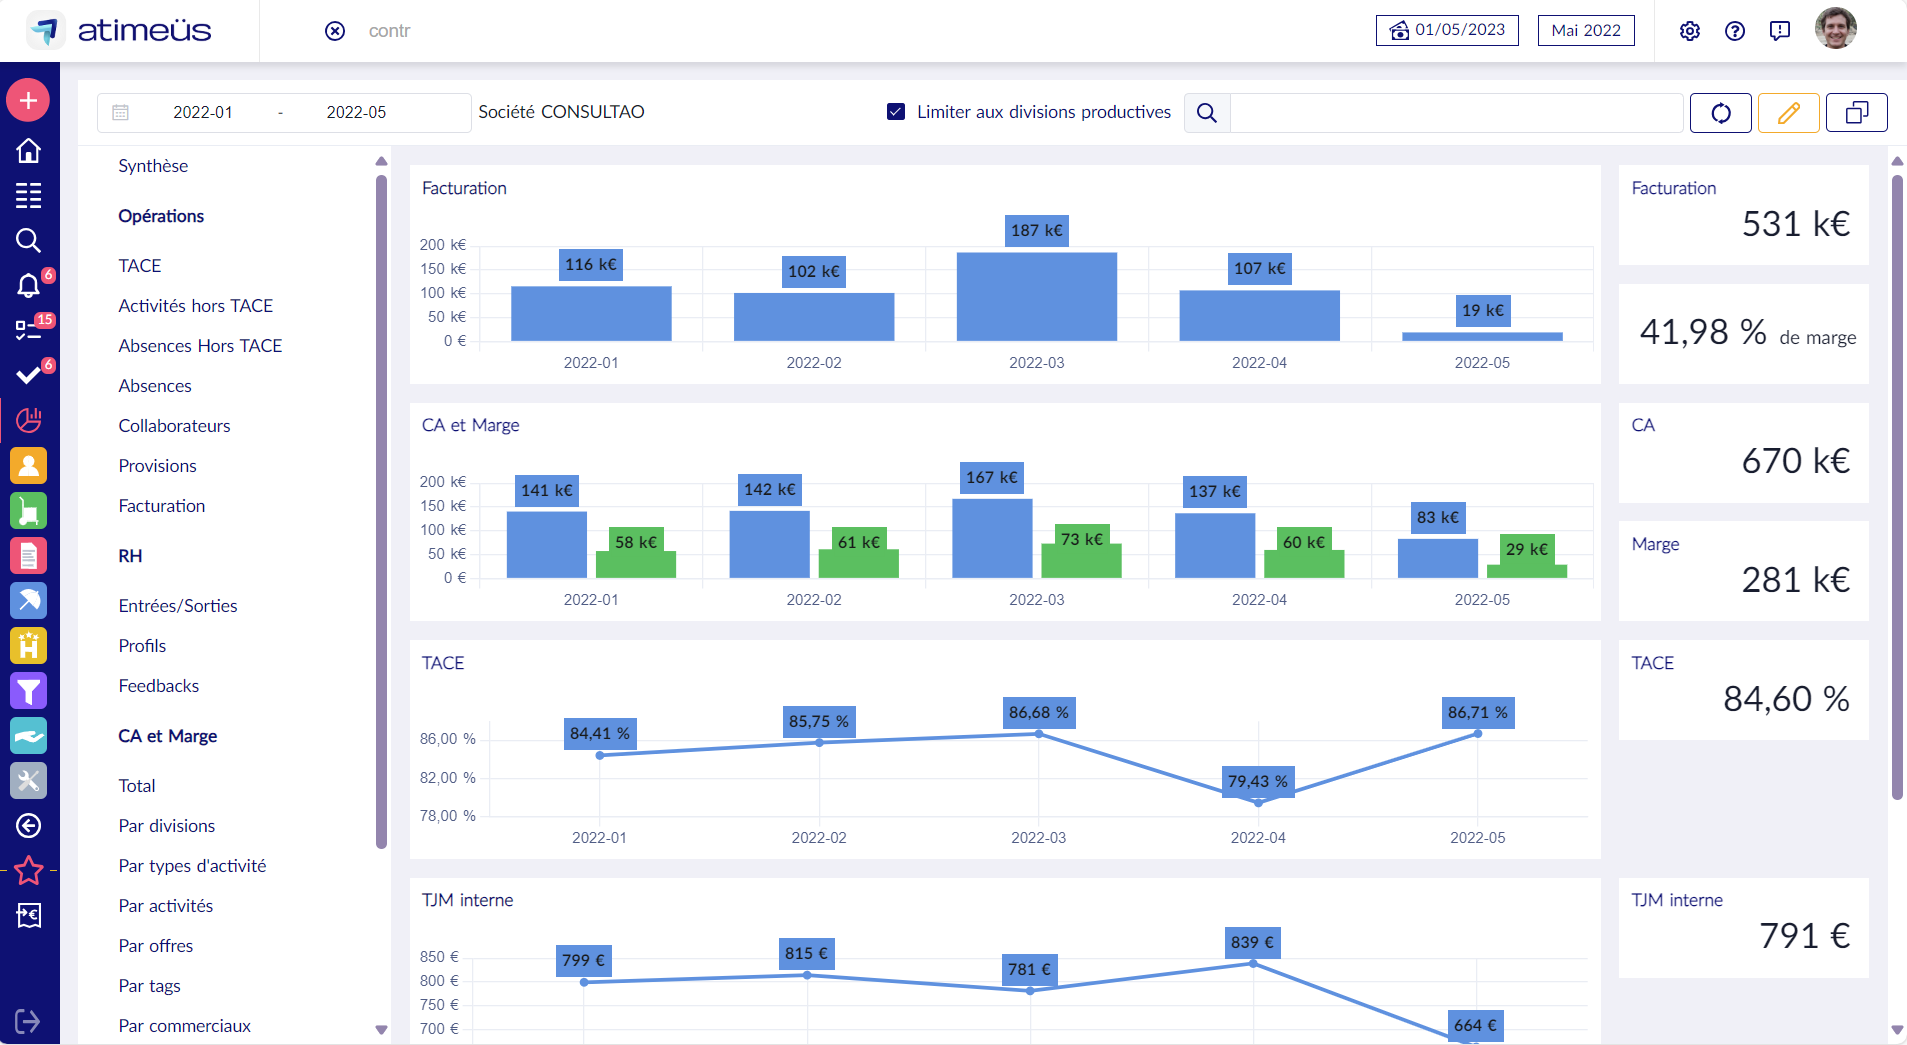Open the 2022-01 to 2022-05 date range picker
1907x1045 pixels.
click(x=280, y=113)
